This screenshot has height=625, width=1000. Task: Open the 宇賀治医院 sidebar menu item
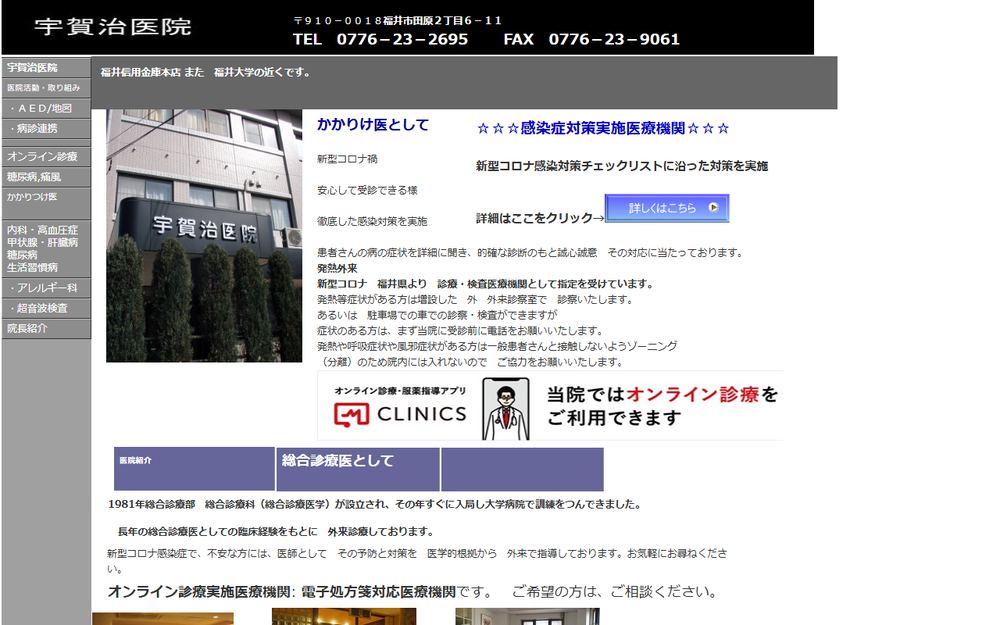46,68
